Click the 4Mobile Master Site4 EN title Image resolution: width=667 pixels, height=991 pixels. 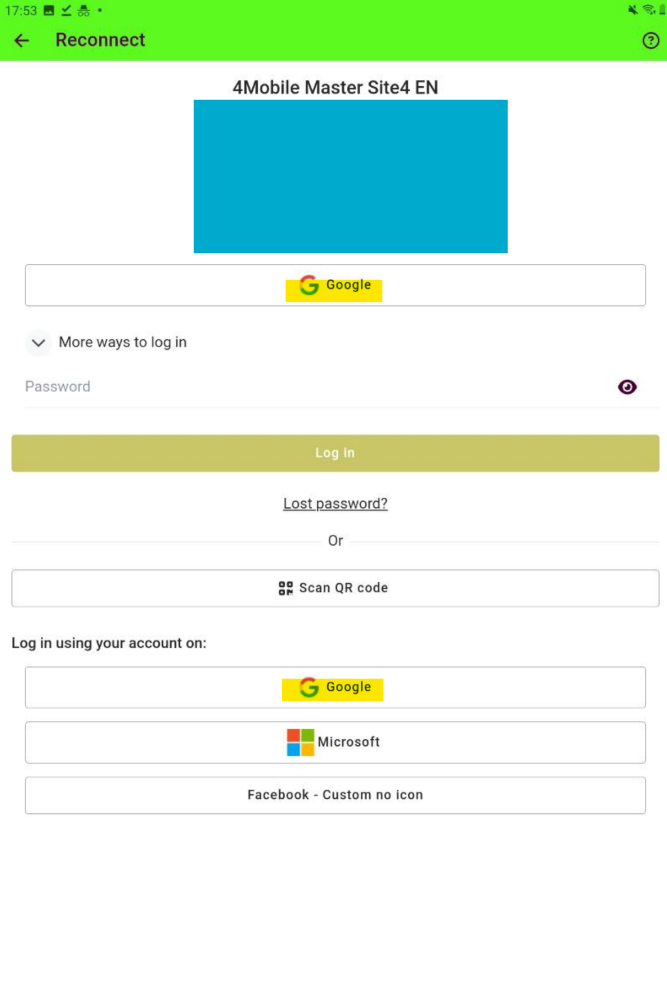tap(335, 87)
